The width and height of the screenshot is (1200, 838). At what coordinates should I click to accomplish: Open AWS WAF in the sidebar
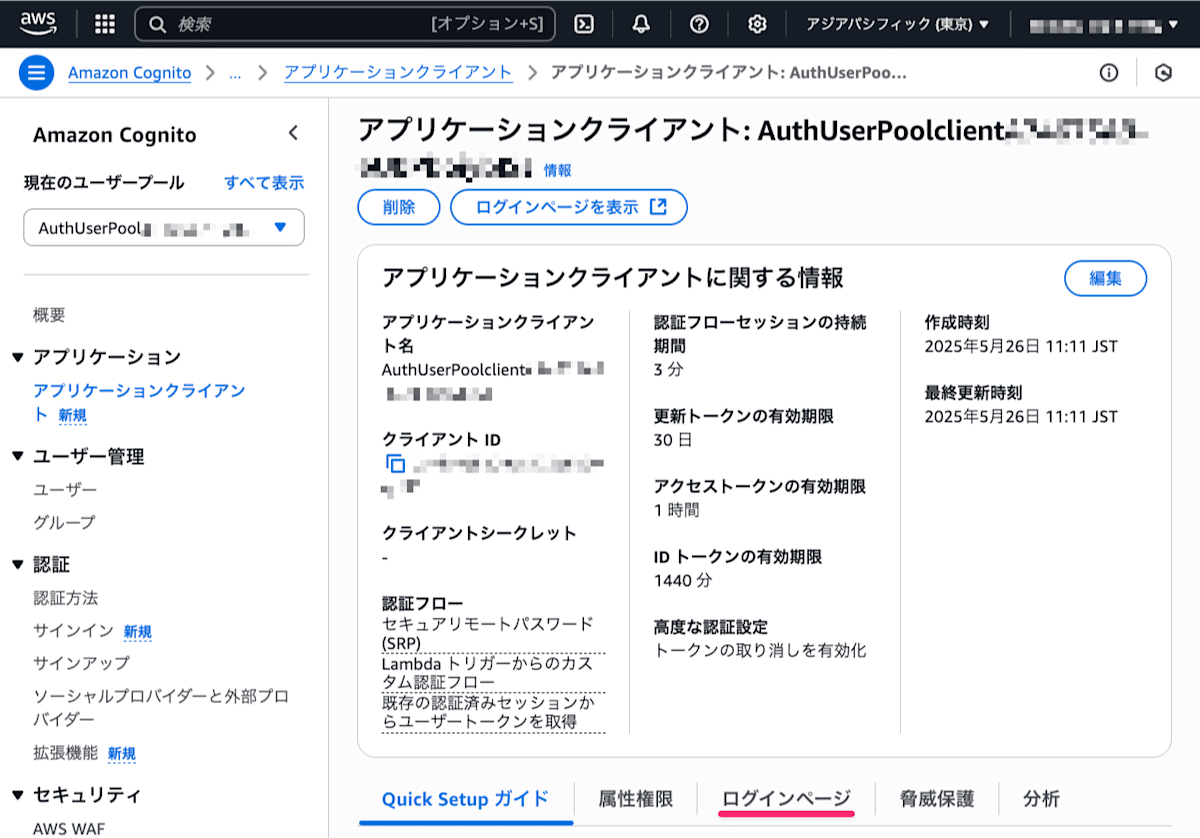tap(69, 828)
